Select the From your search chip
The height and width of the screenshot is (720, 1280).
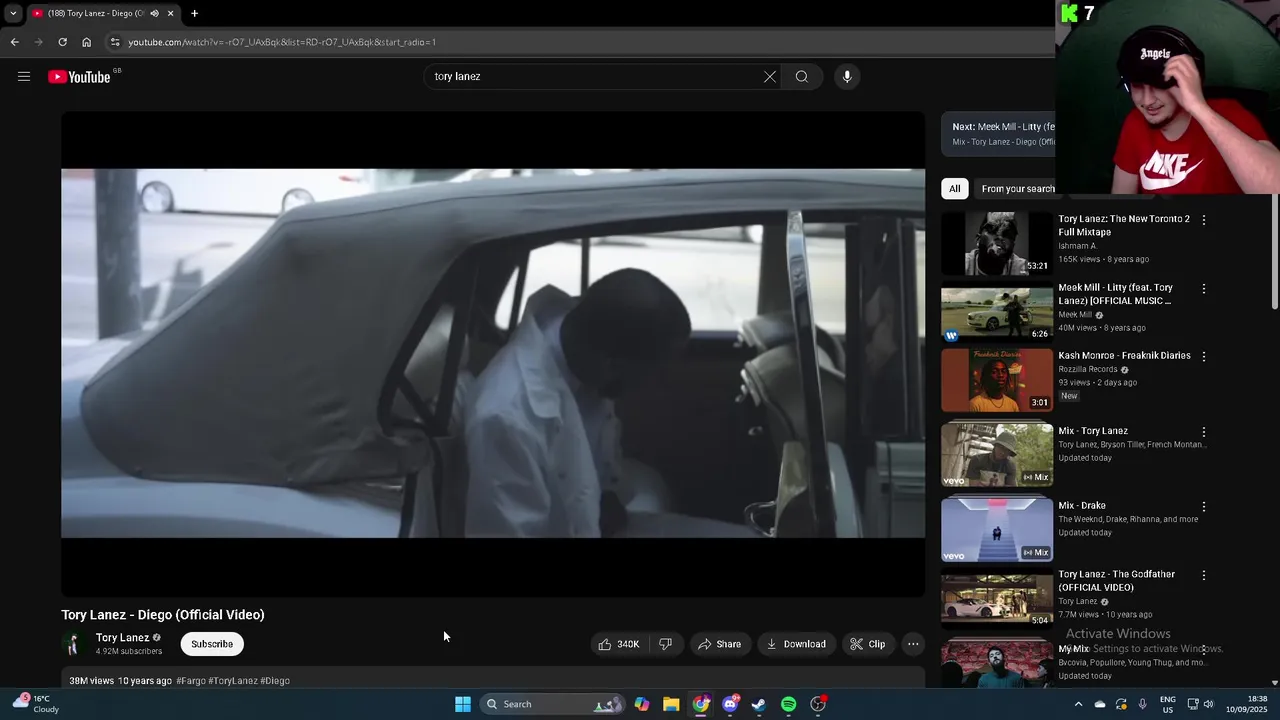(1016, 189)
